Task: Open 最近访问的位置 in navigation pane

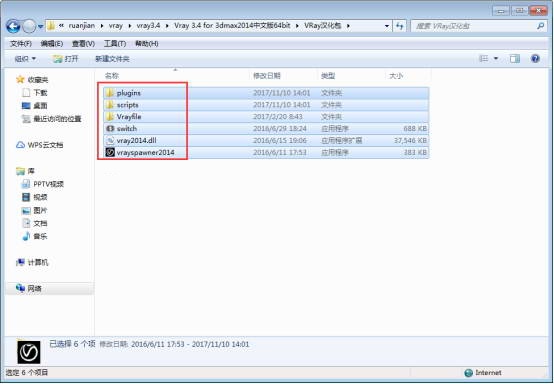Action: [57, 119]
